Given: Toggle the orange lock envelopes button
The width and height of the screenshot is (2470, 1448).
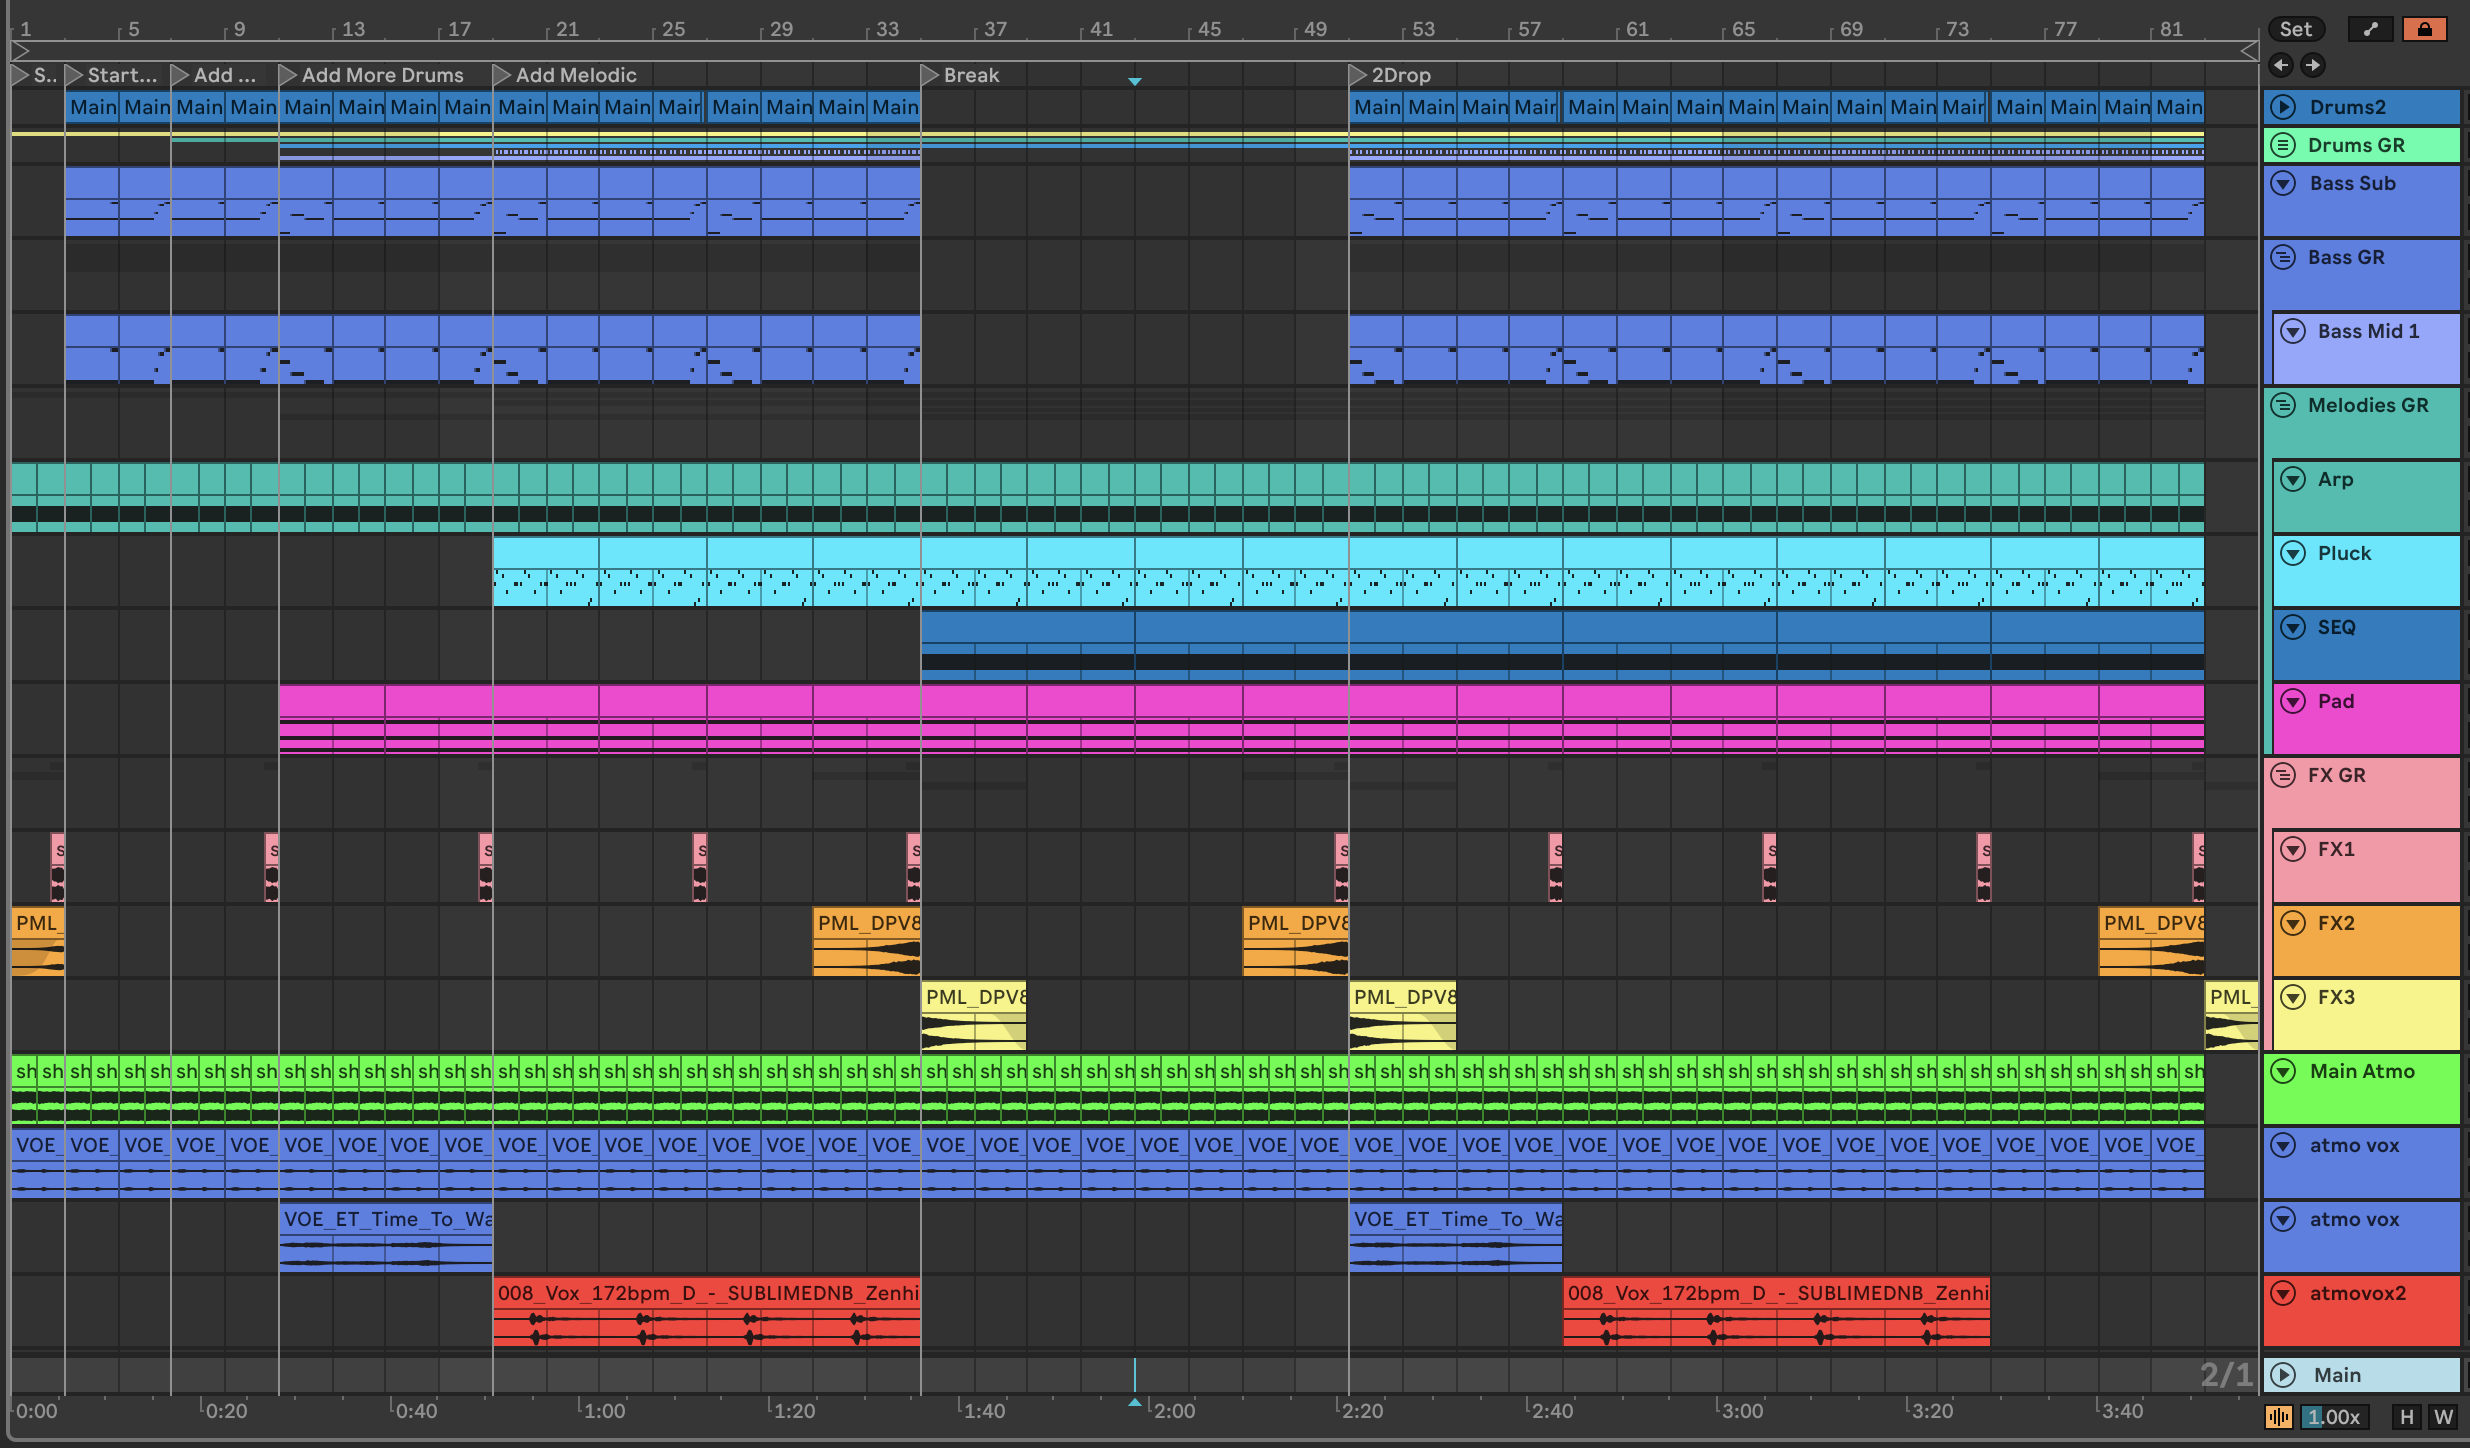Looking at the screenshot, I should pos(2424,29).
